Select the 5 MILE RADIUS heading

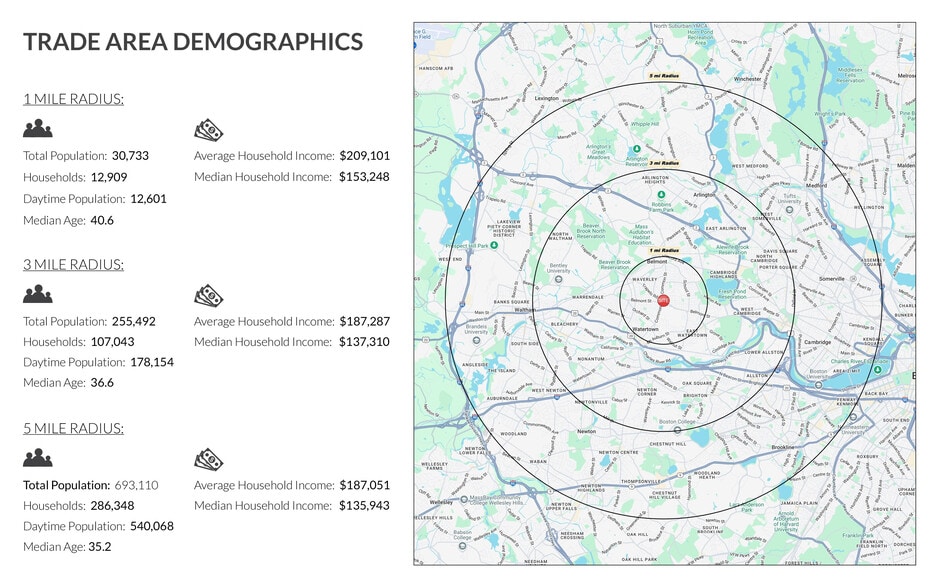click(73, 429)
